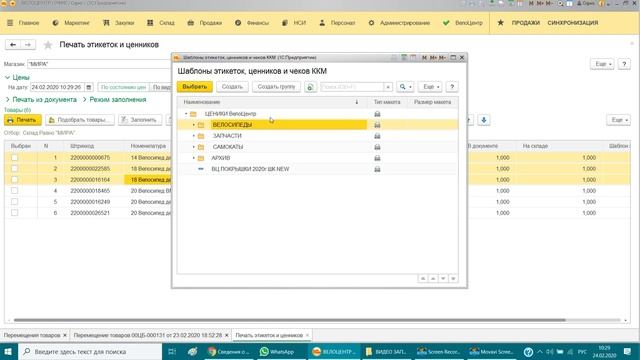Click the blue down arrow button in goods toolbar
This screenshot has height=360, width=640.
click(484, 120)
